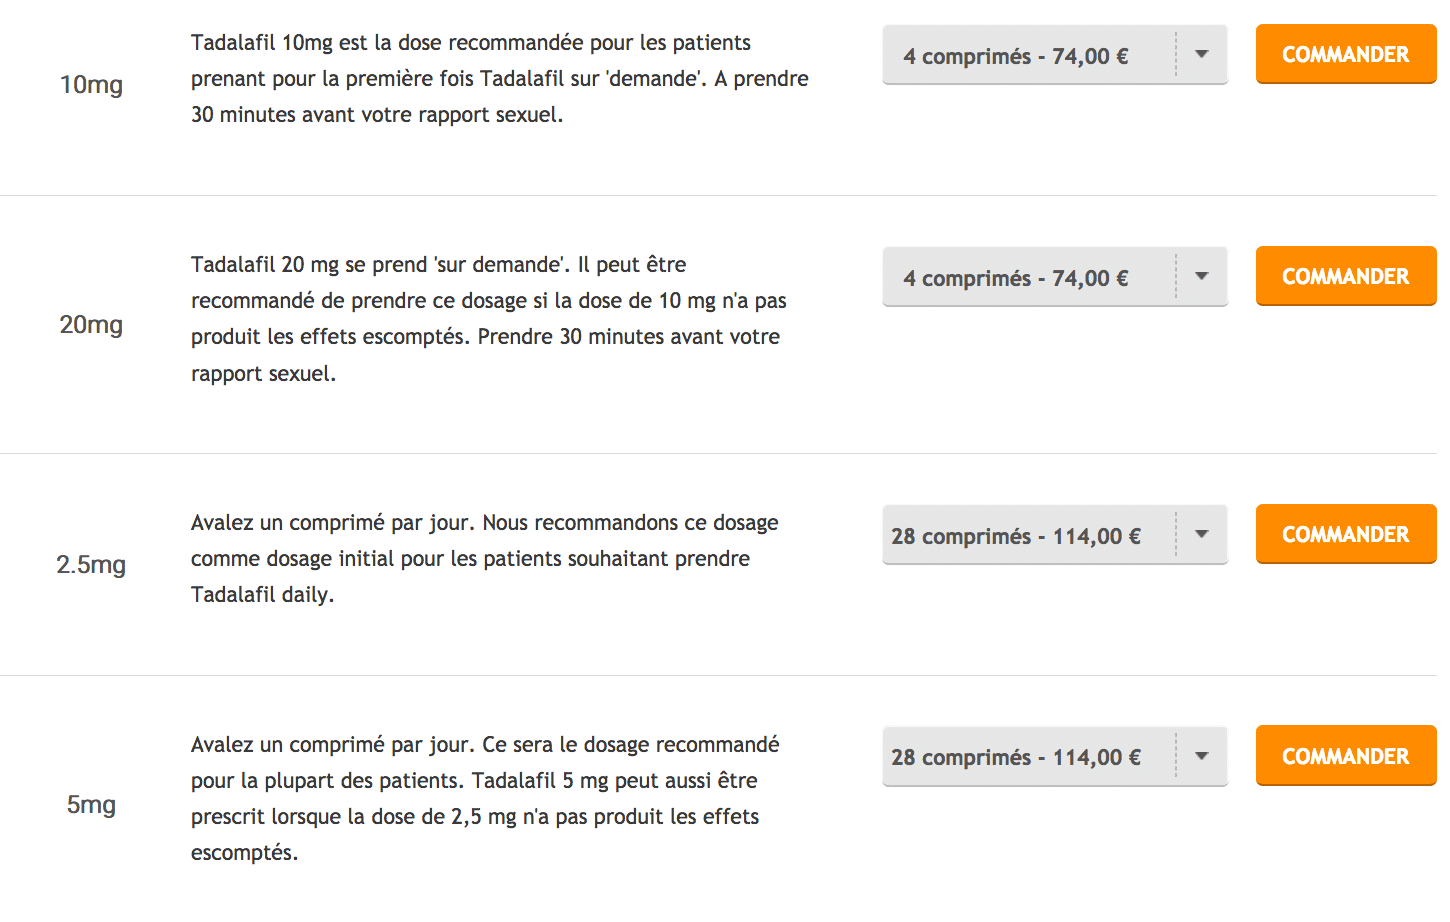Screen dimensions: 1450x922
Task: Open the 20mg quantity dropdown
Action: (1055, 277)
